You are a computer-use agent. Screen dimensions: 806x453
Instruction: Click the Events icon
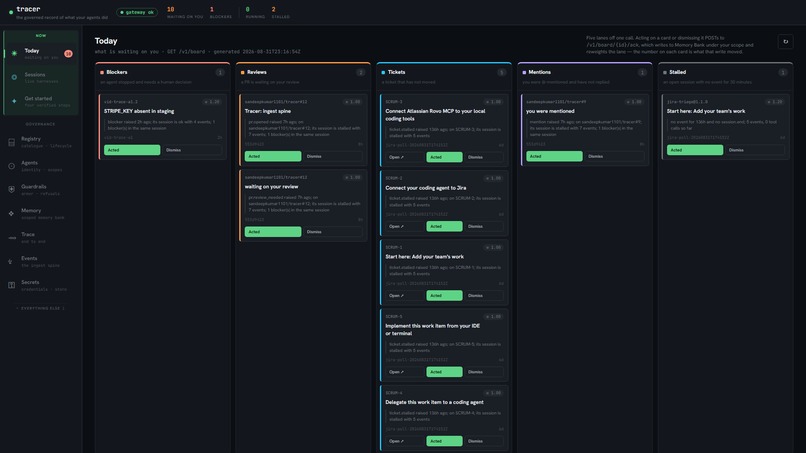coord(10,261)
